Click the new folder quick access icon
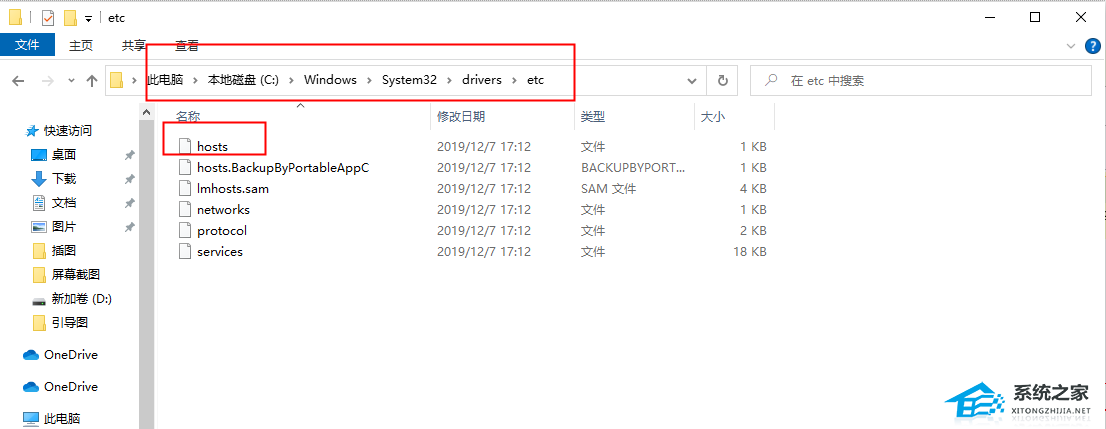The width and height of the screenshot is (1106, 429). [x=70, y=18]
